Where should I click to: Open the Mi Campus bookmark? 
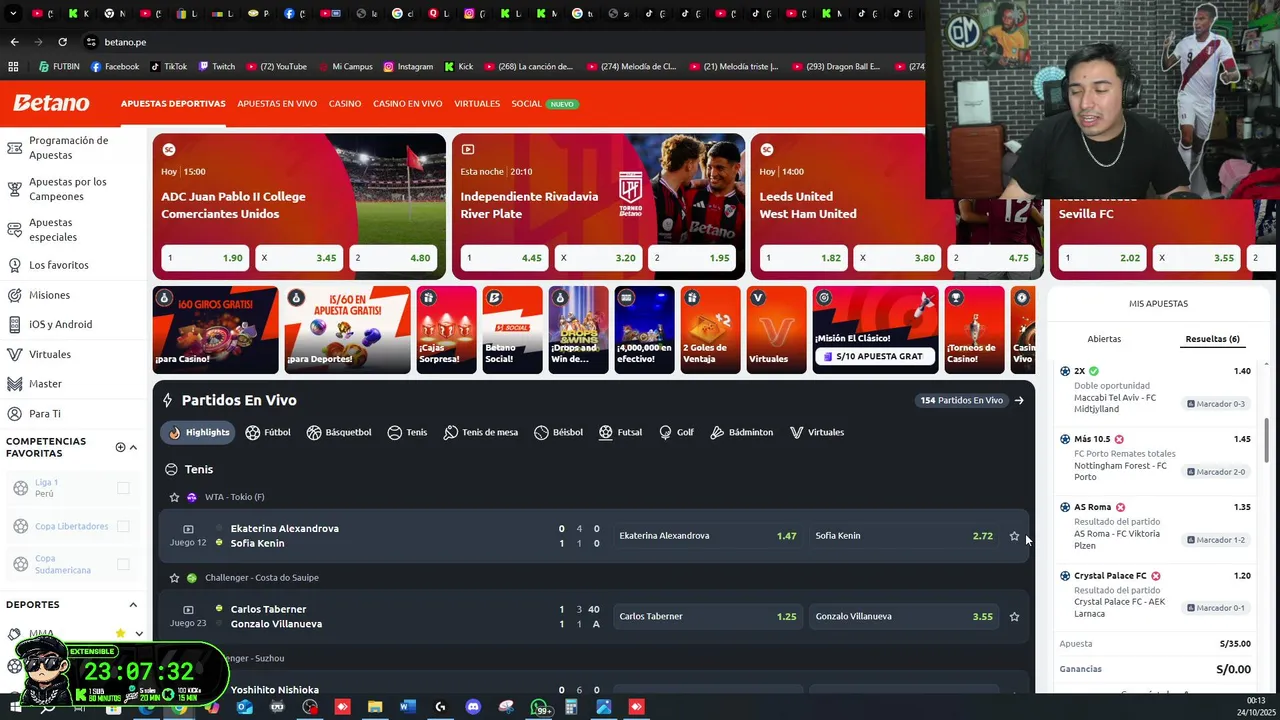click(x=344, y=67)
